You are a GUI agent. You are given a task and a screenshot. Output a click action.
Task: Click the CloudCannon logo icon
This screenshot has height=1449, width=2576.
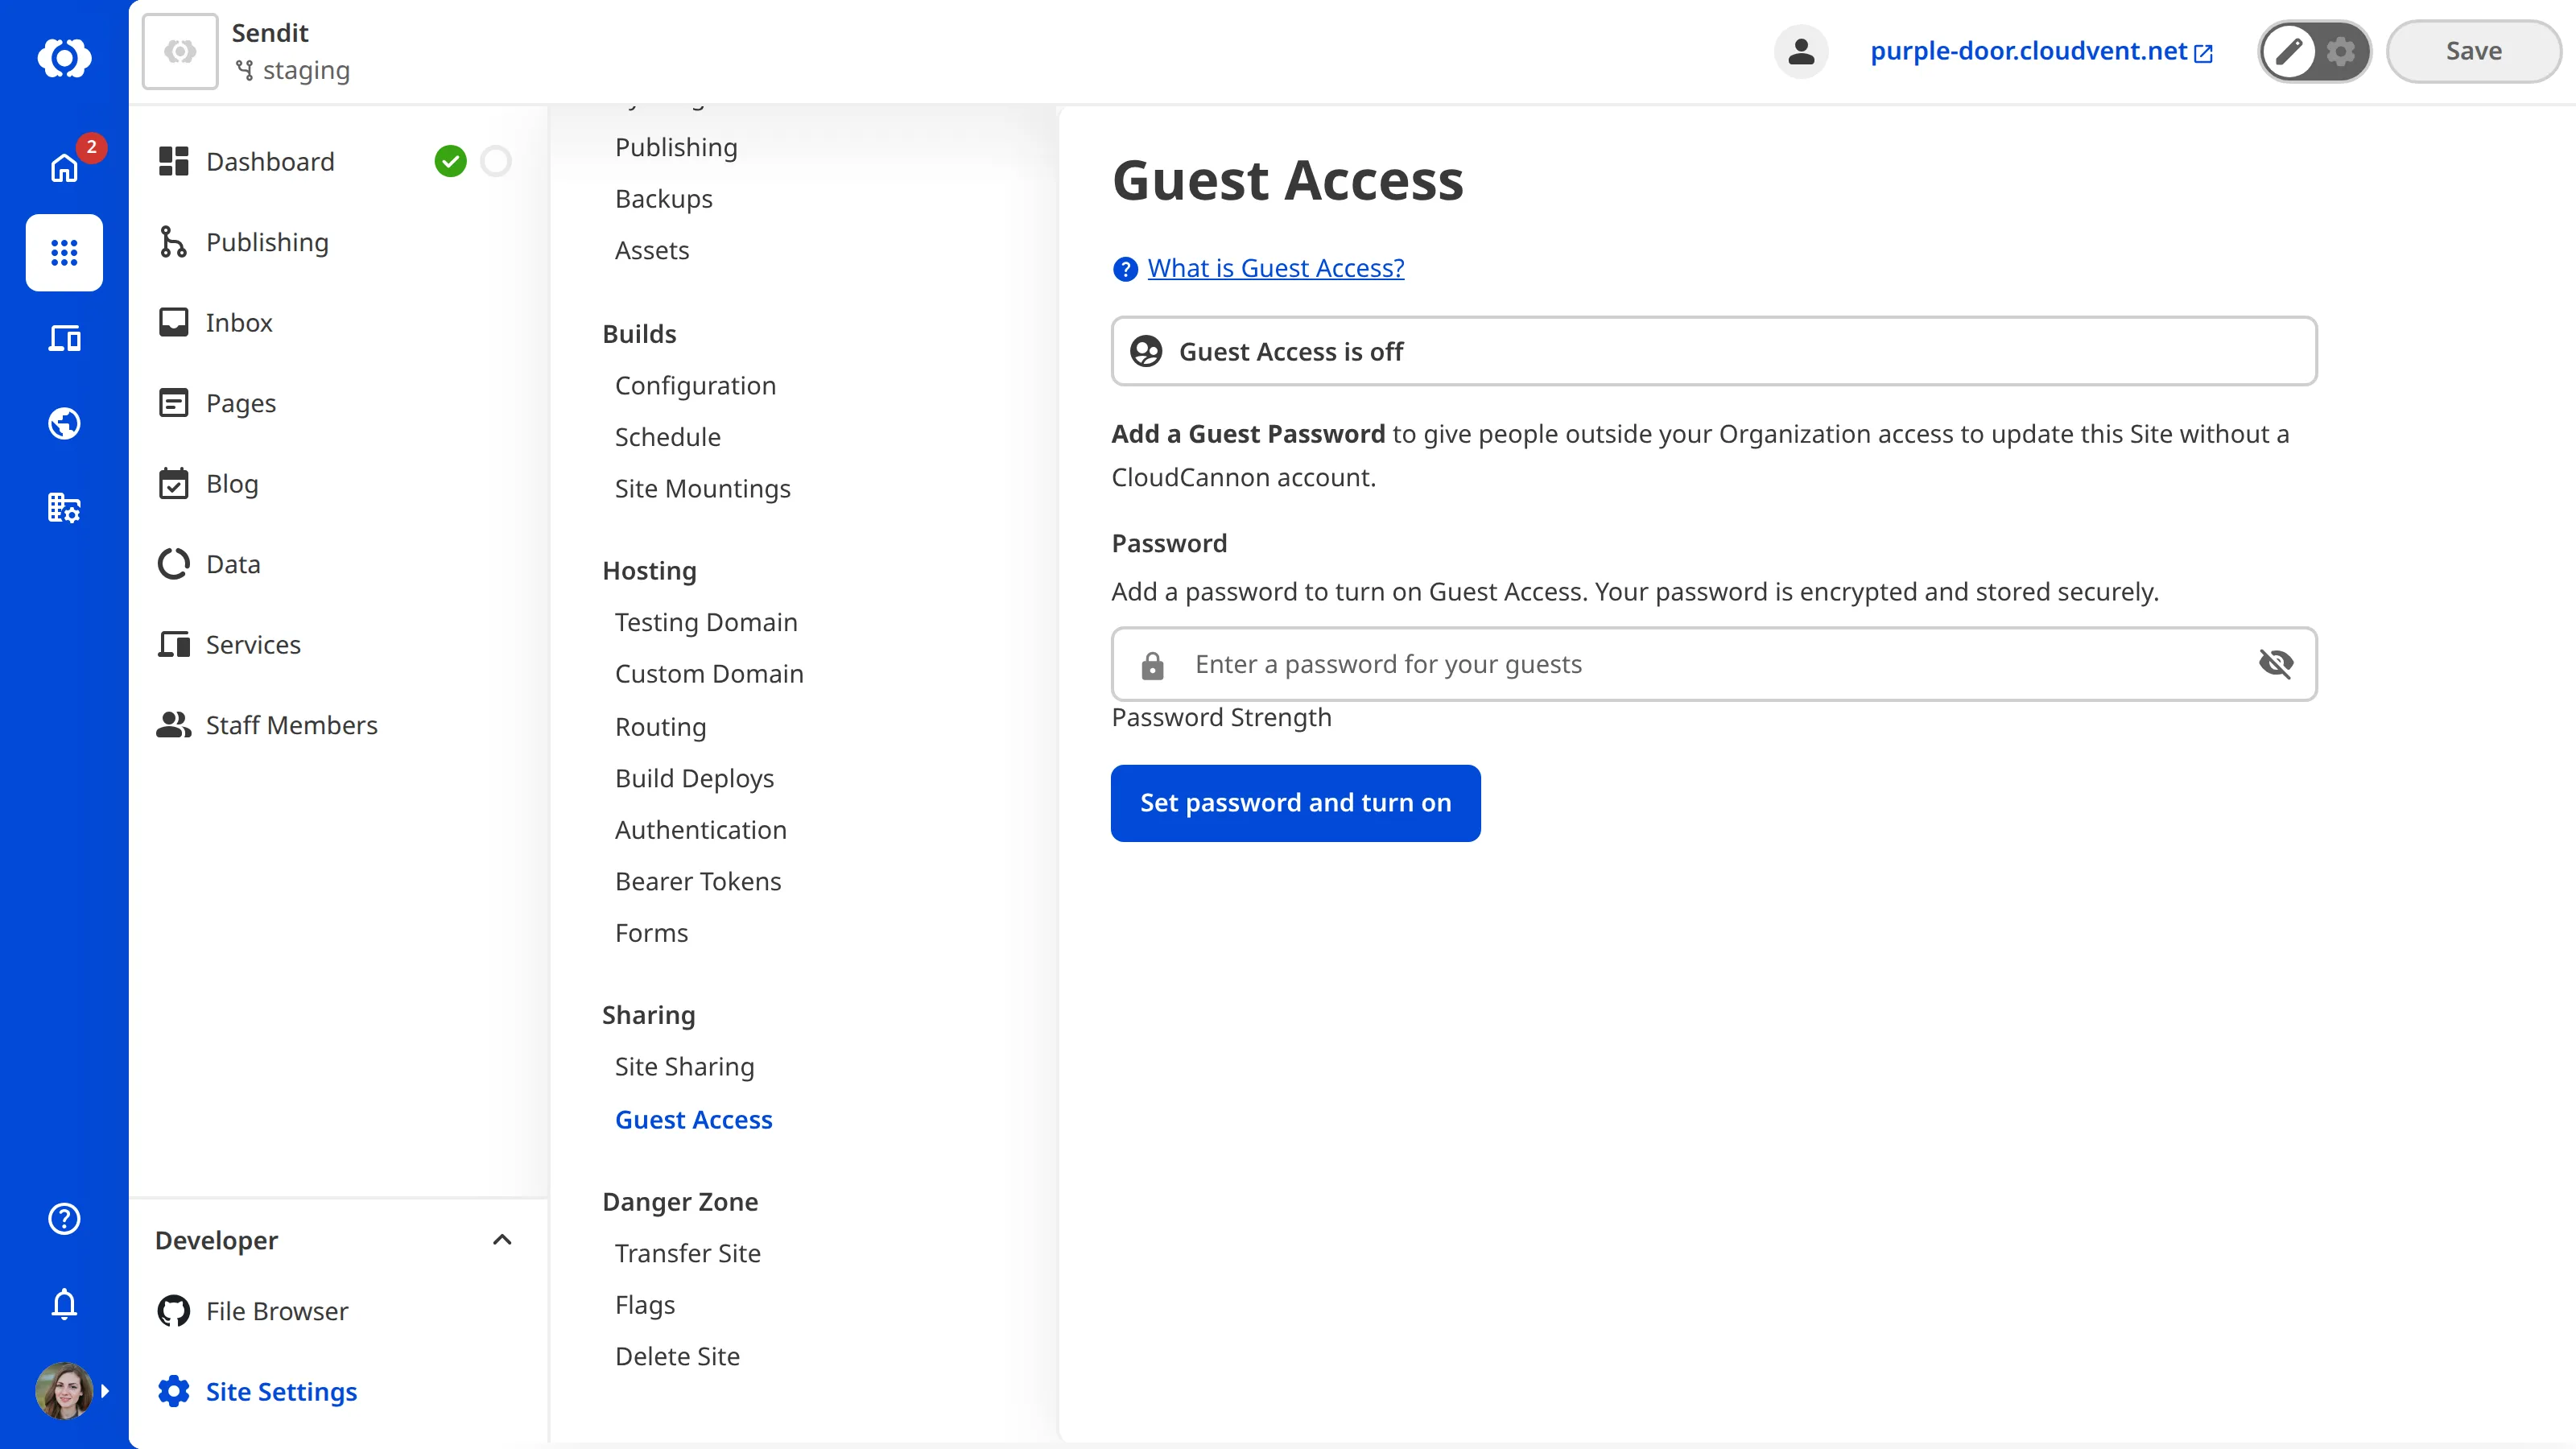[x=64, y=57]
